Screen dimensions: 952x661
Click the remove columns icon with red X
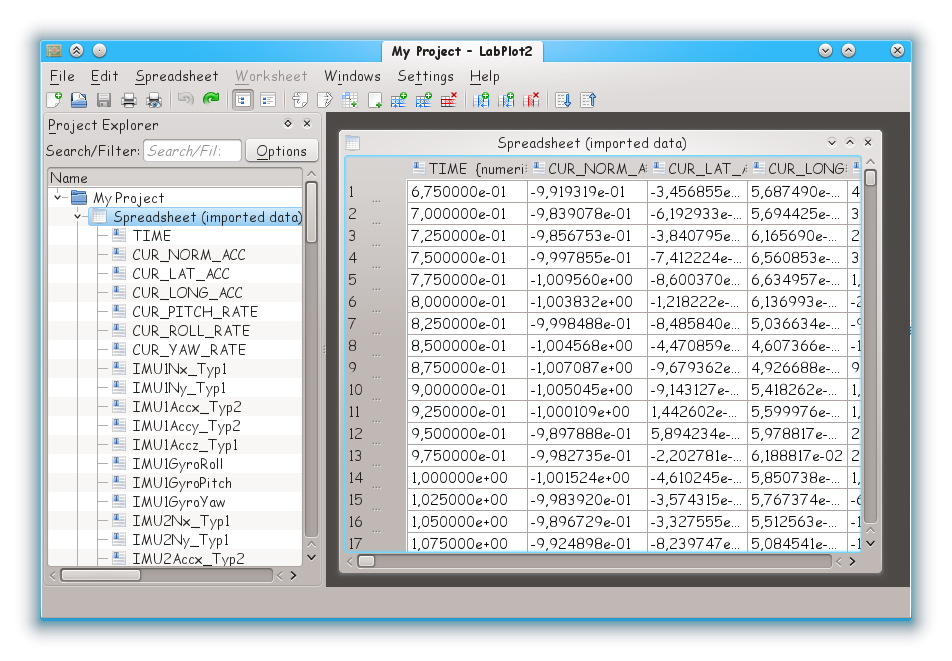tap(532, 100)
